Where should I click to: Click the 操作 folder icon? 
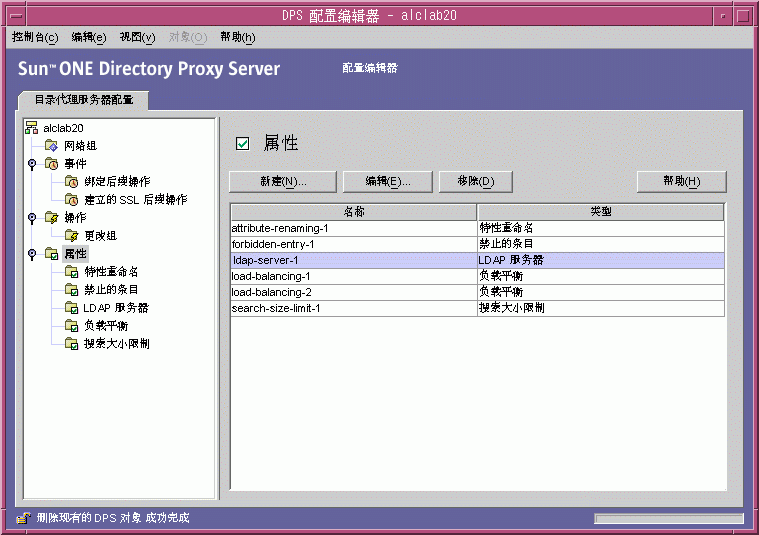click(51, 217)
